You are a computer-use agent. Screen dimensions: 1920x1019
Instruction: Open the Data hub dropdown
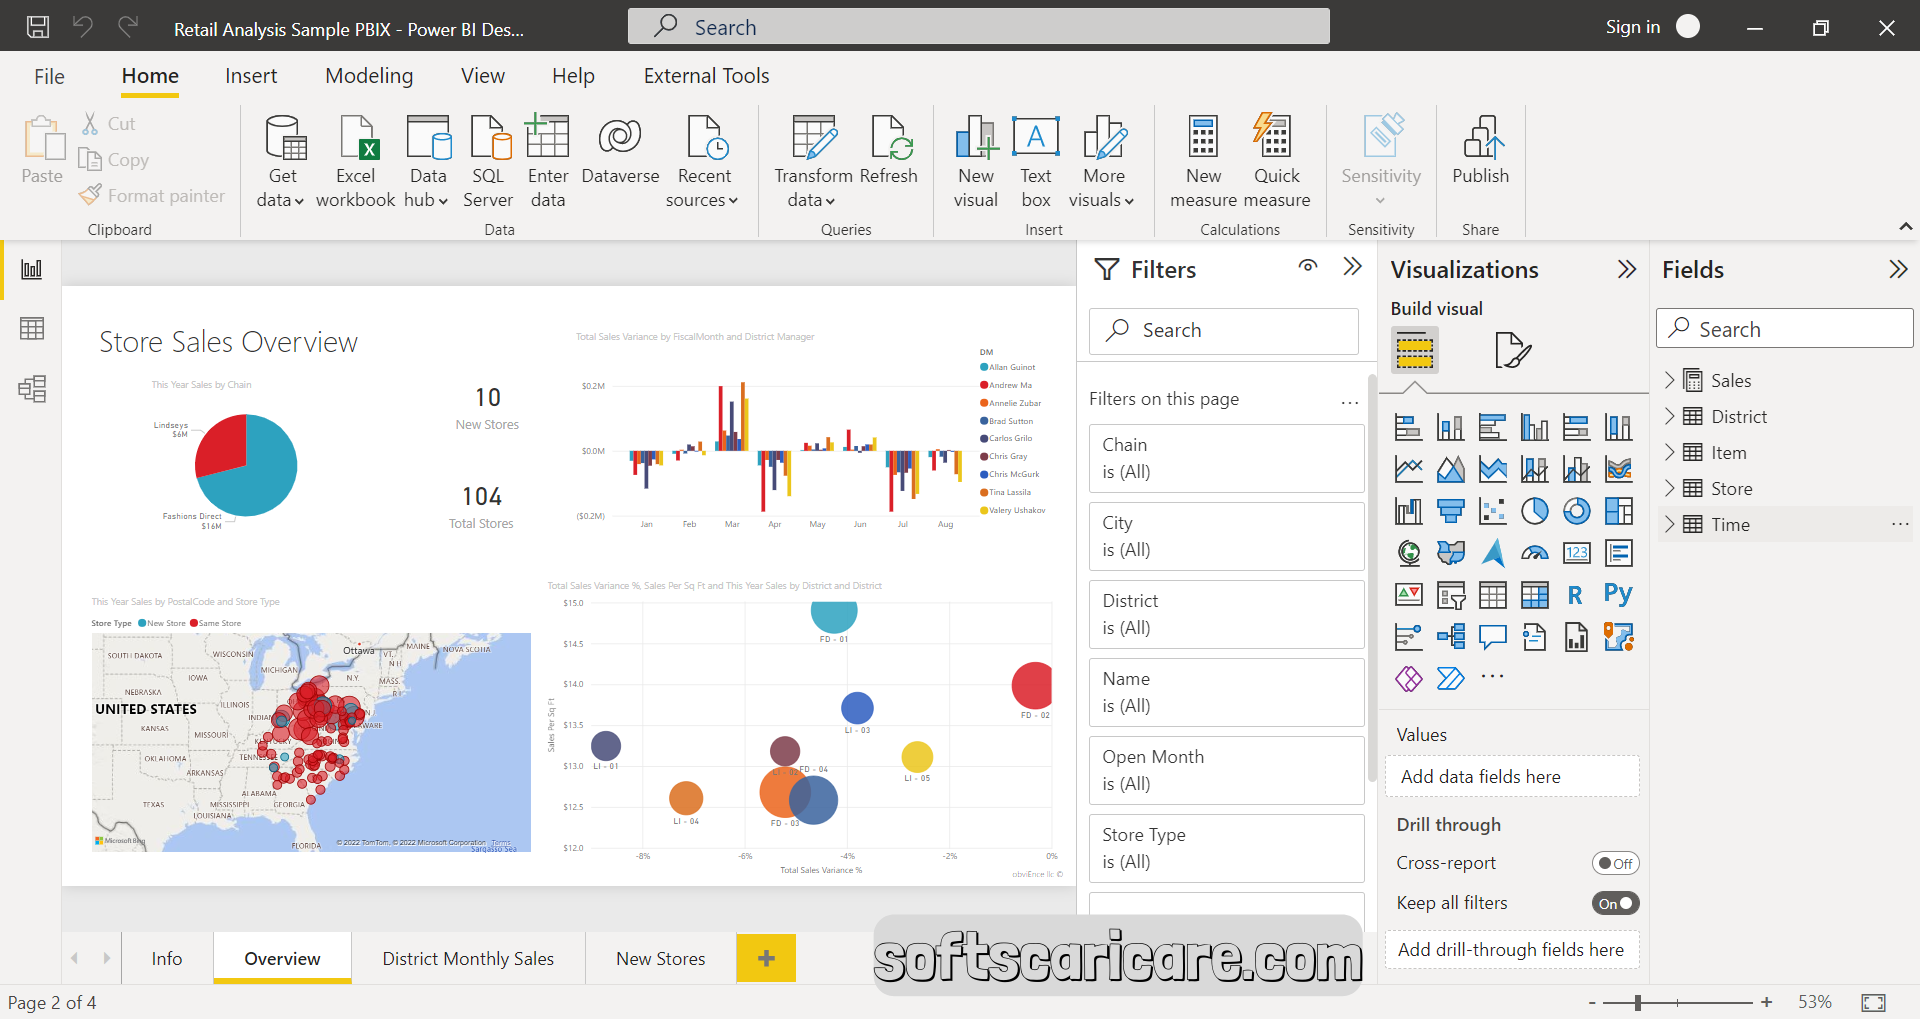tap(427, 161)
